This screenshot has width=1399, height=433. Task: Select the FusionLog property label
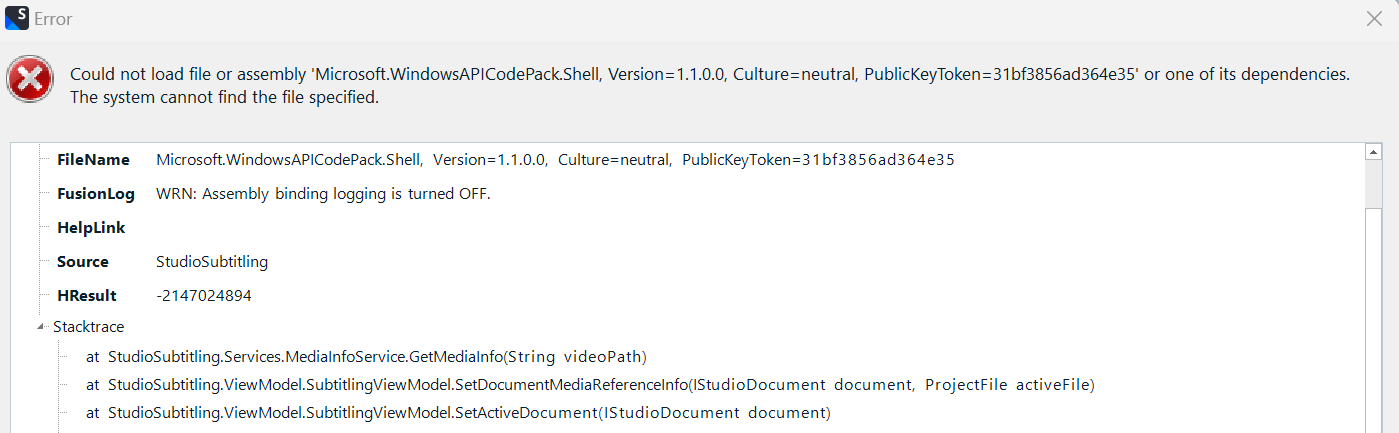tap(96, 194)
